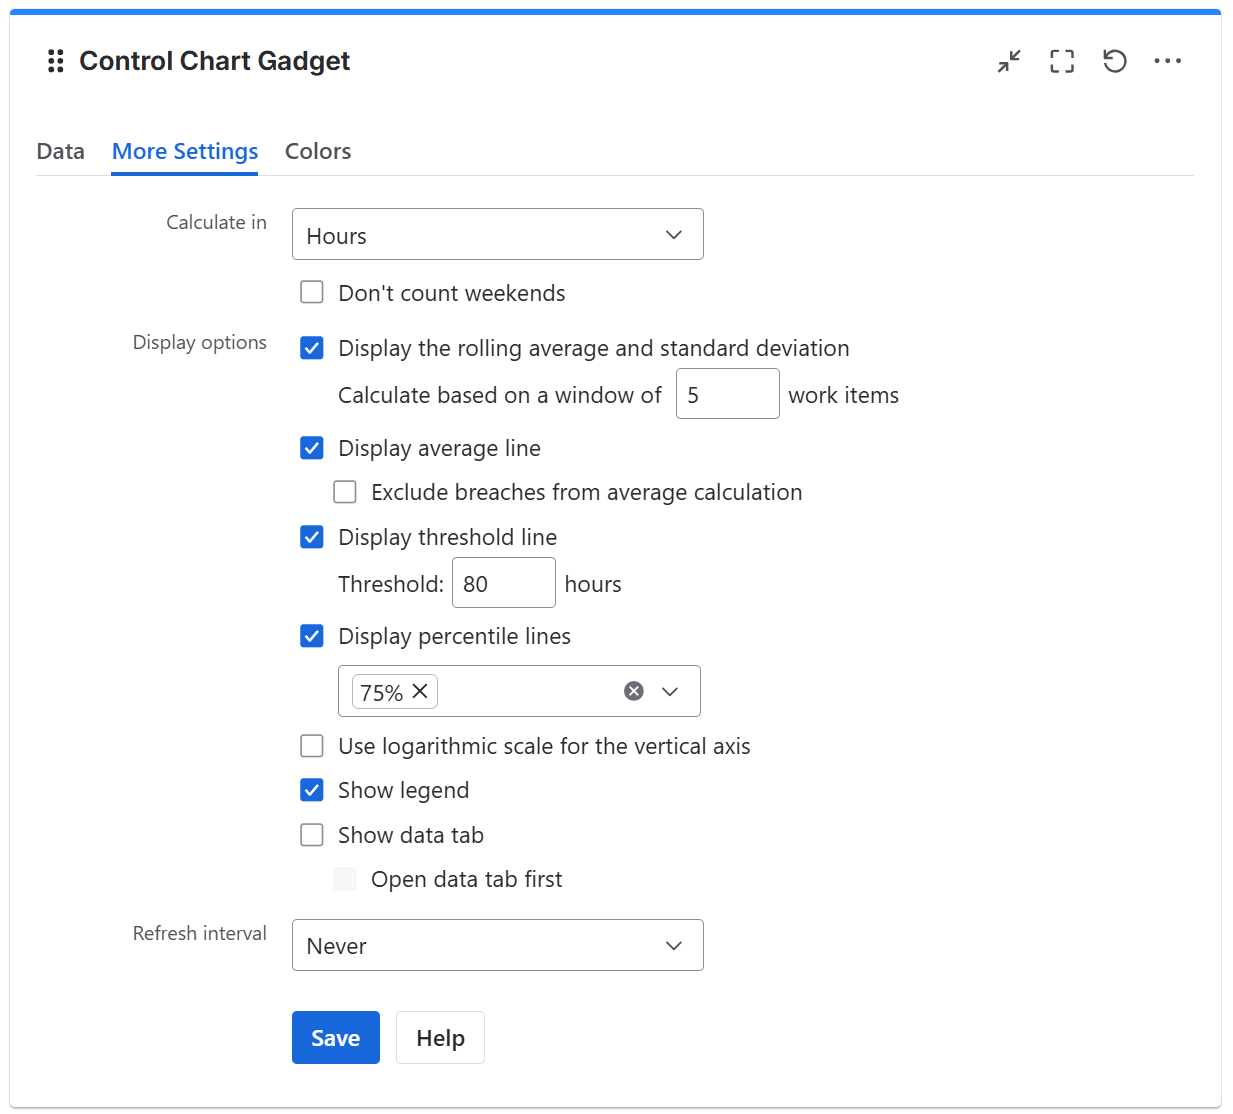Grab the gadget drag handle icon
Image resolution: width=1233 pixels, height=1114 pixels.
pyautogui.click(x=55, y=61)
